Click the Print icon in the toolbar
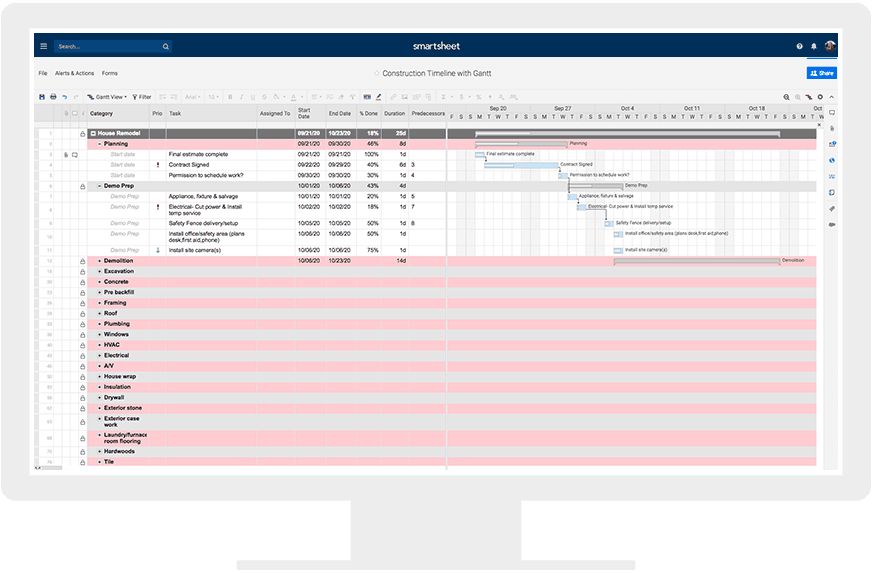Image resolution: width=873 pixels, height=573 pixels. (x=53, y=97)
